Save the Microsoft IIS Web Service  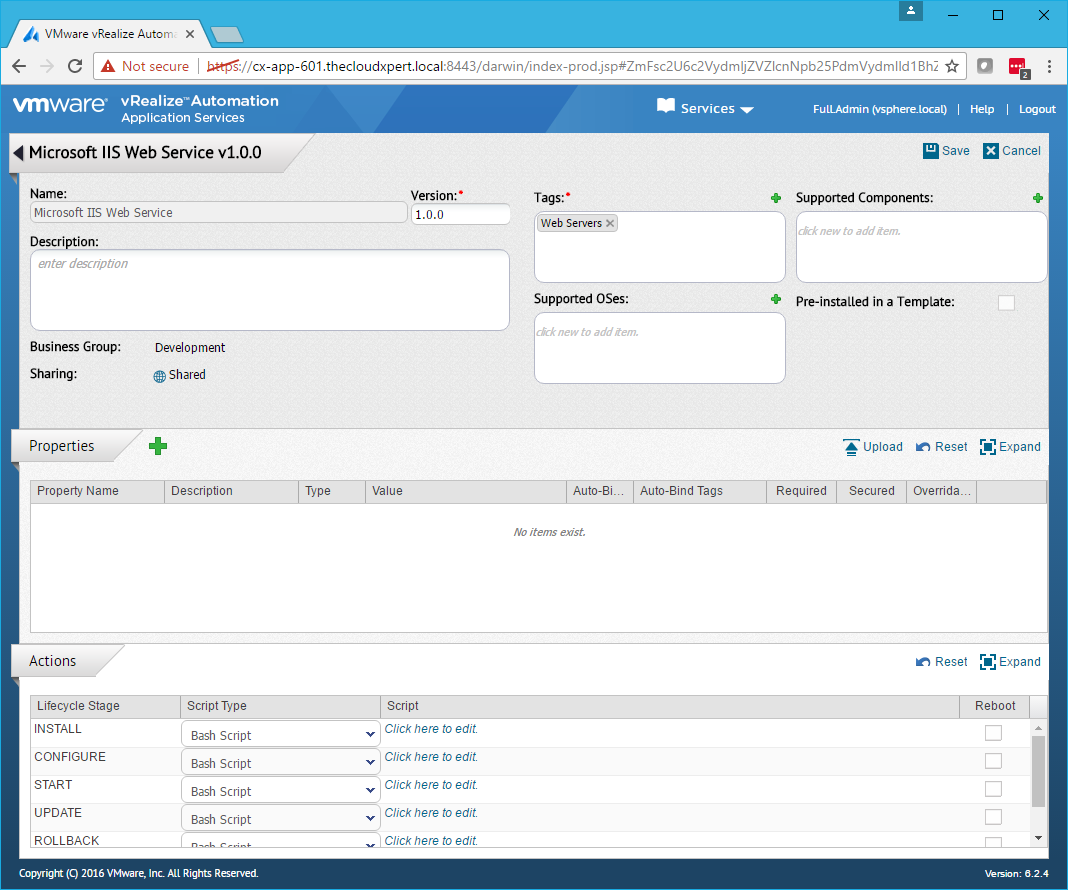click(946, 151)
